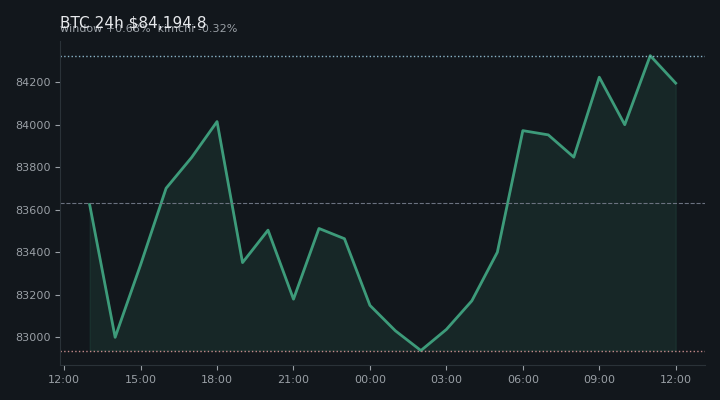Click the 12:00 label right after 09:00
720x400 pixels.
[675, 379]
